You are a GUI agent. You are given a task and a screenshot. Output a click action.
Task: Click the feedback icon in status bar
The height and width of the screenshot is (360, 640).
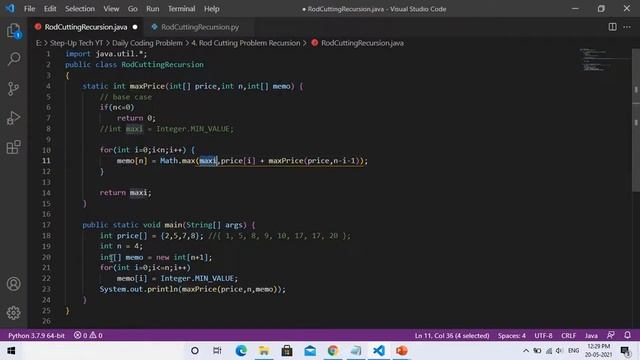click(611, 335)
